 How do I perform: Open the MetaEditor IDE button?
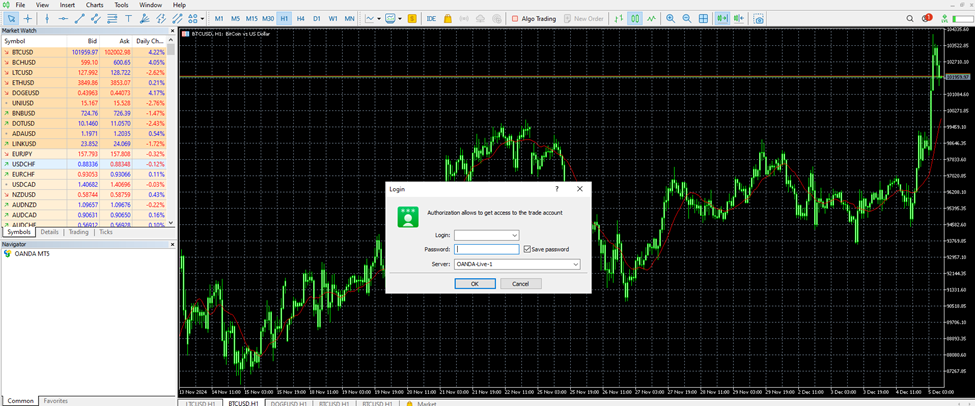pos(431,19)
